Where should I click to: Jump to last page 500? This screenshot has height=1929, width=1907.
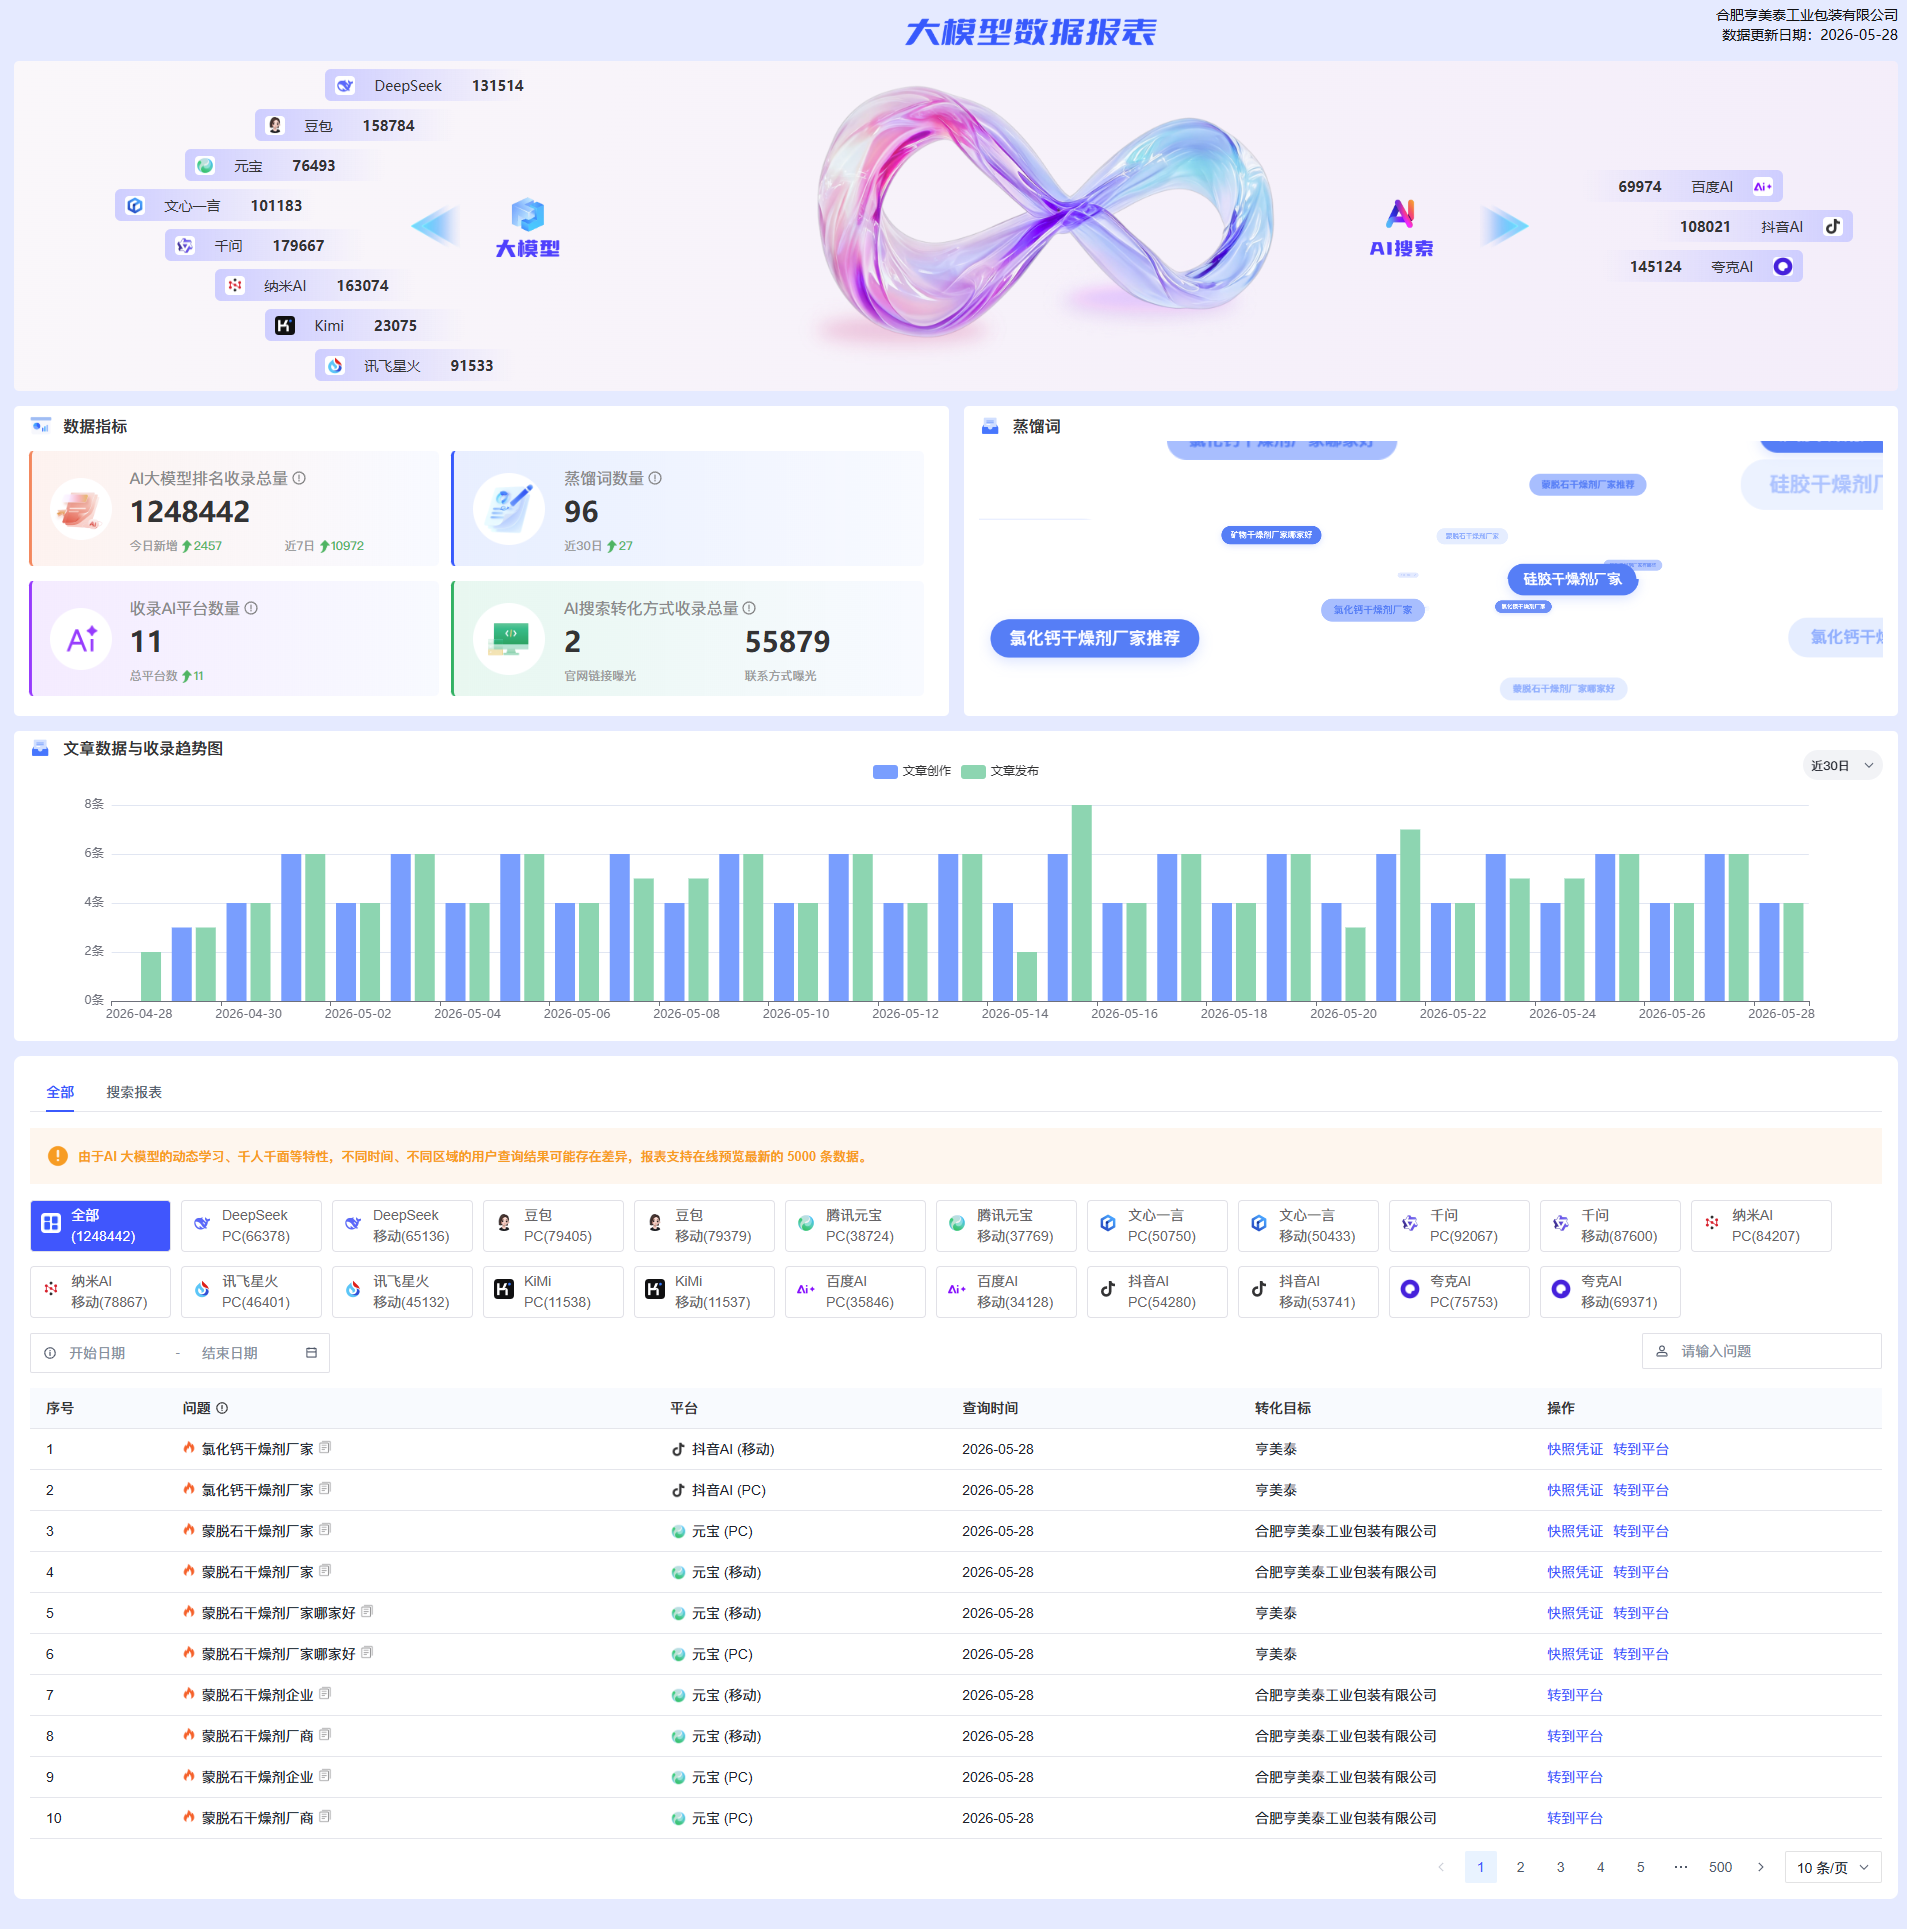click(x=1721, y=1868)
